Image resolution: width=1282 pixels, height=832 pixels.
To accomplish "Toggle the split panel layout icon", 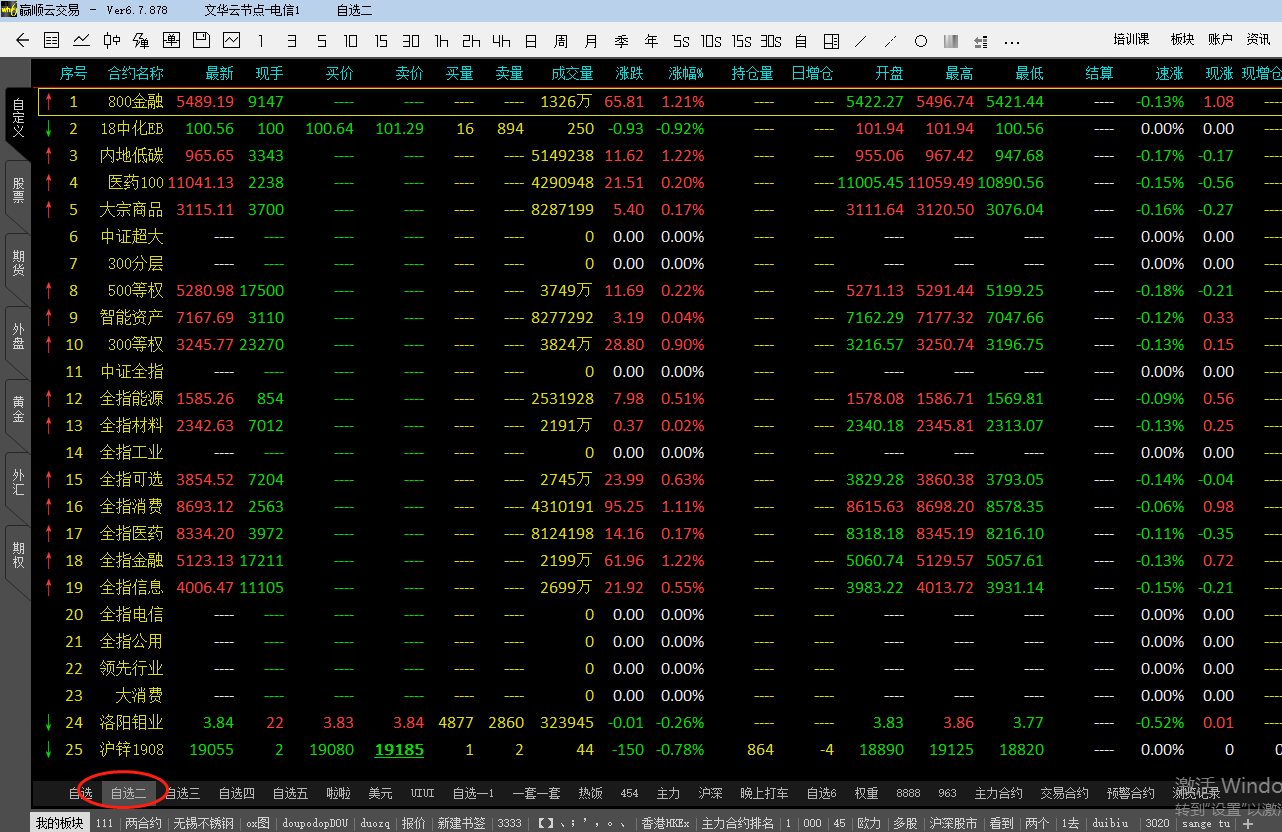I will (x=831, y=41).
